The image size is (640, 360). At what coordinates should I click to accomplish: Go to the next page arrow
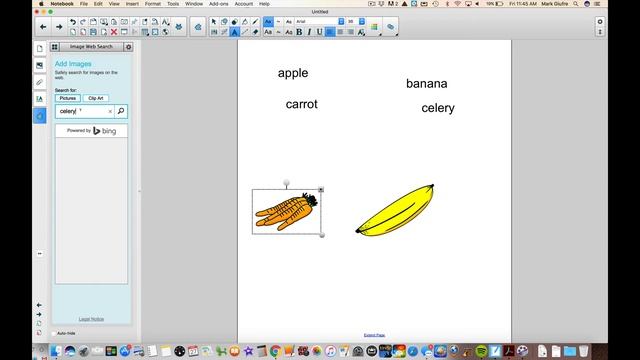[59, 27]
